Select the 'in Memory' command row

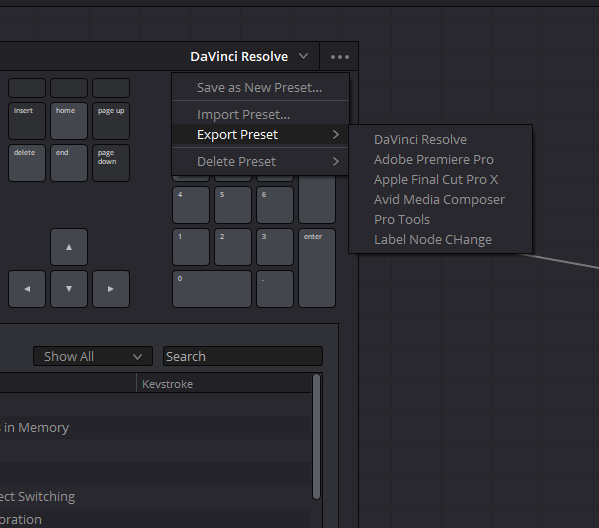tap(155, 428)
